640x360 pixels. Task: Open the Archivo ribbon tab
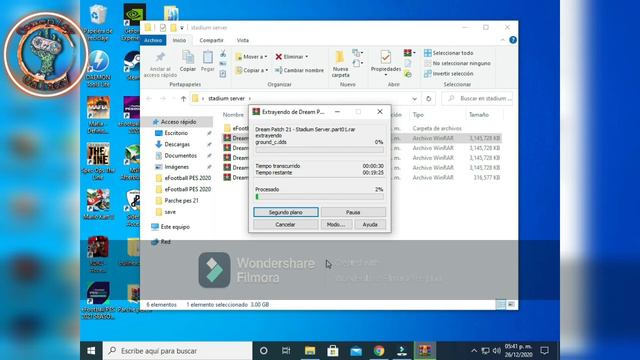tap(153, 40)
